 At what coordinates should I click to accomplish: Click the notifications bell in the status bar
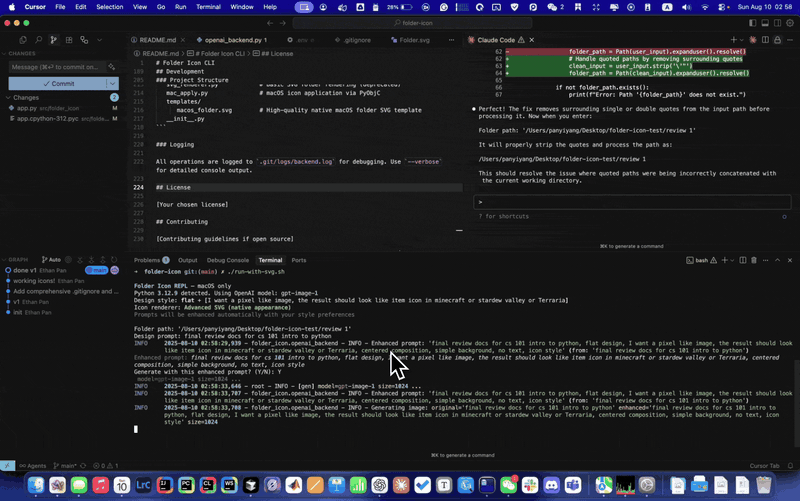[790, 466]
